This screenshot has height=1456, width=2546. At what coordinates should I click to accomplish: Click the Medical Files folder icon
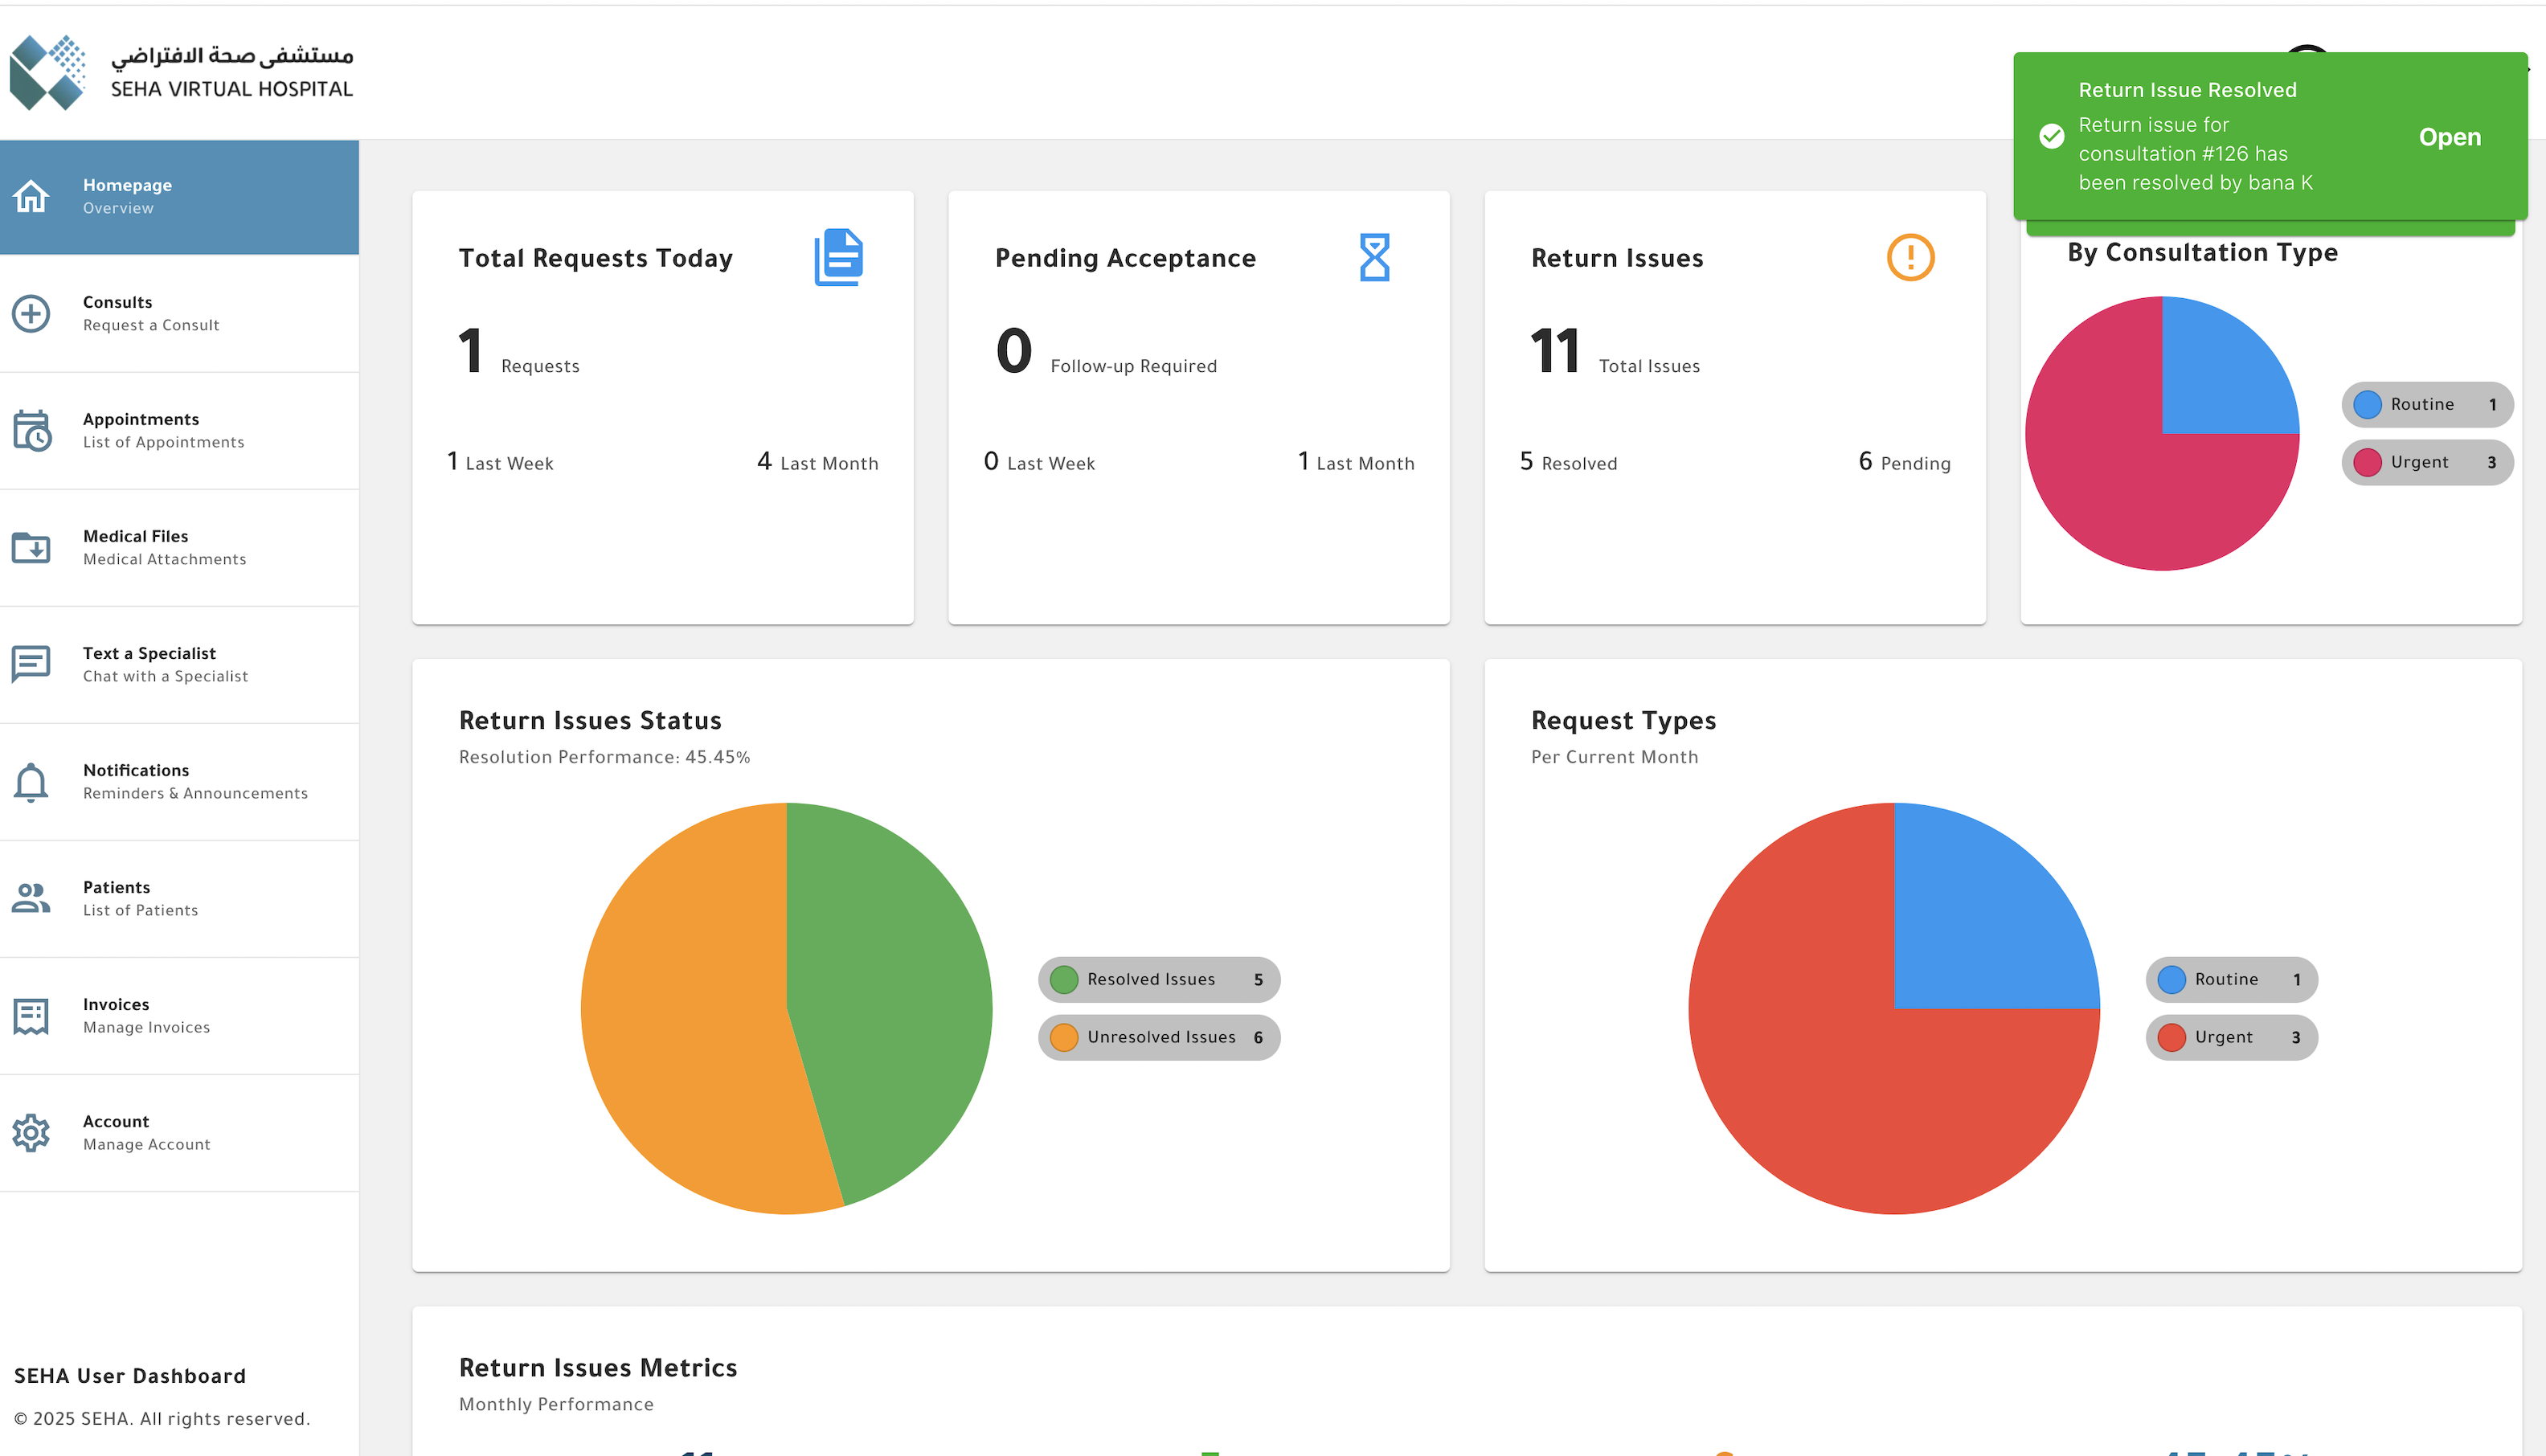click(x=31, y=547)
